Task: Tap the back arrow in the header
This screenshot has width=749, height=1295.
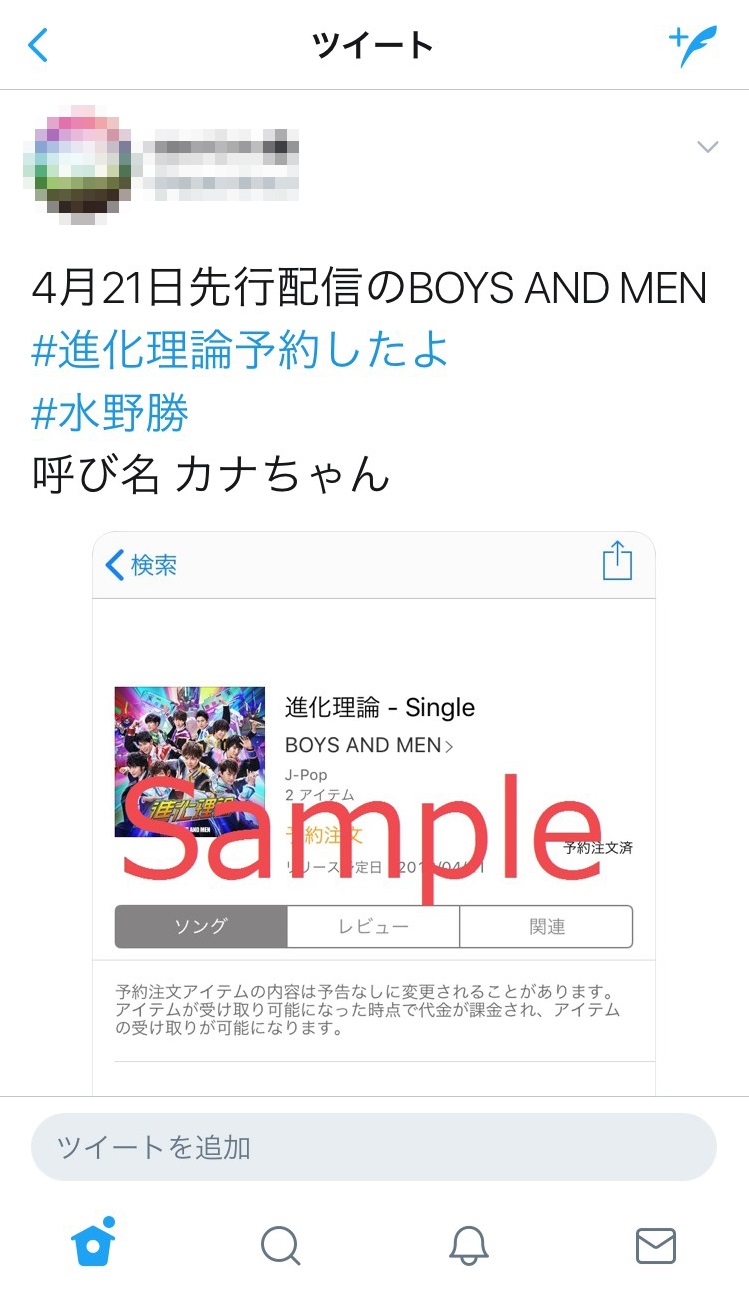Action: pyautogui.click(x=38, y=45)
